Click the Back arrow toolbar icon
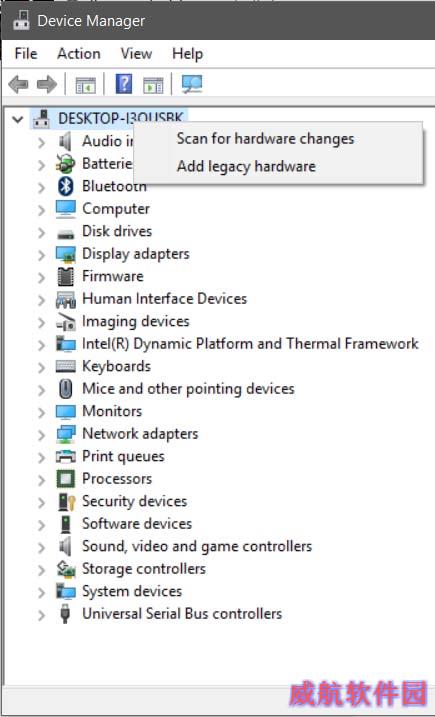Image resolution: width=435 pixels, height=717 pixels. (18, 84)
